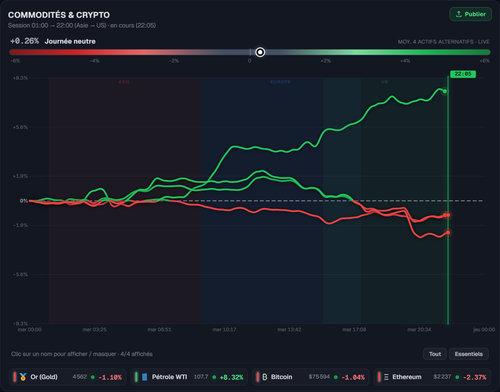This screenshot has height=392, width=500.
Task: Click the +8.32% oil change value
Action: (x=231, y=377)
